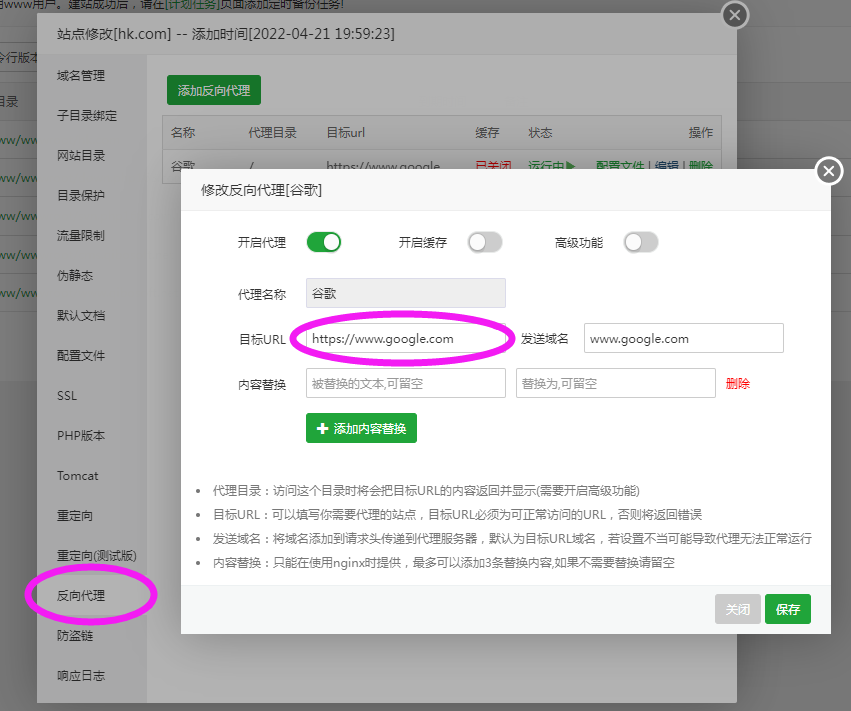Click the 操作 column header
Image resolution: width=851 pixels, height=711 pixels.
tap(701, 133)
